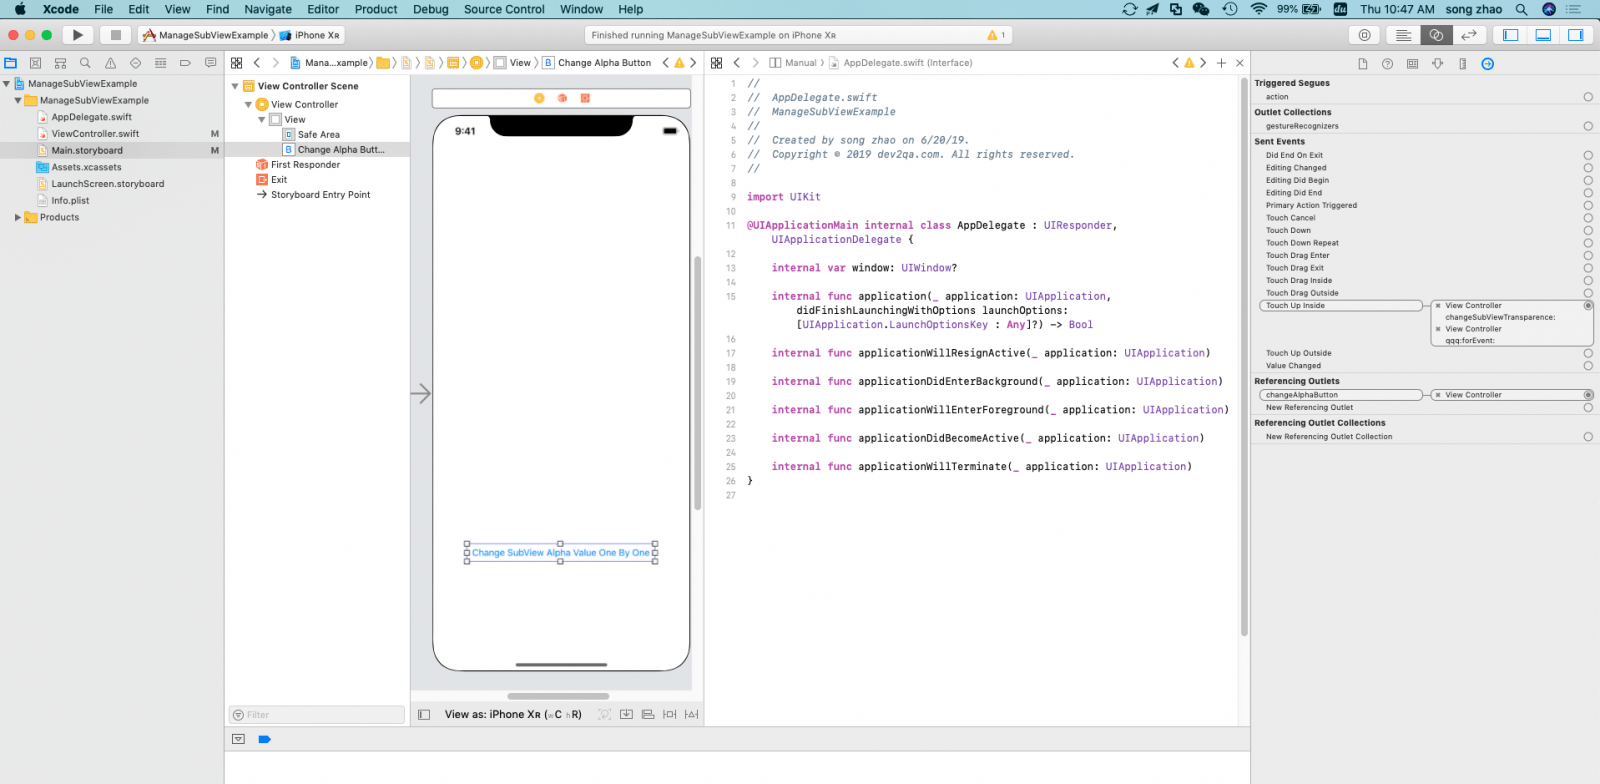
Task: Toggle the Debug area panel
Action: pos(1543,35)
